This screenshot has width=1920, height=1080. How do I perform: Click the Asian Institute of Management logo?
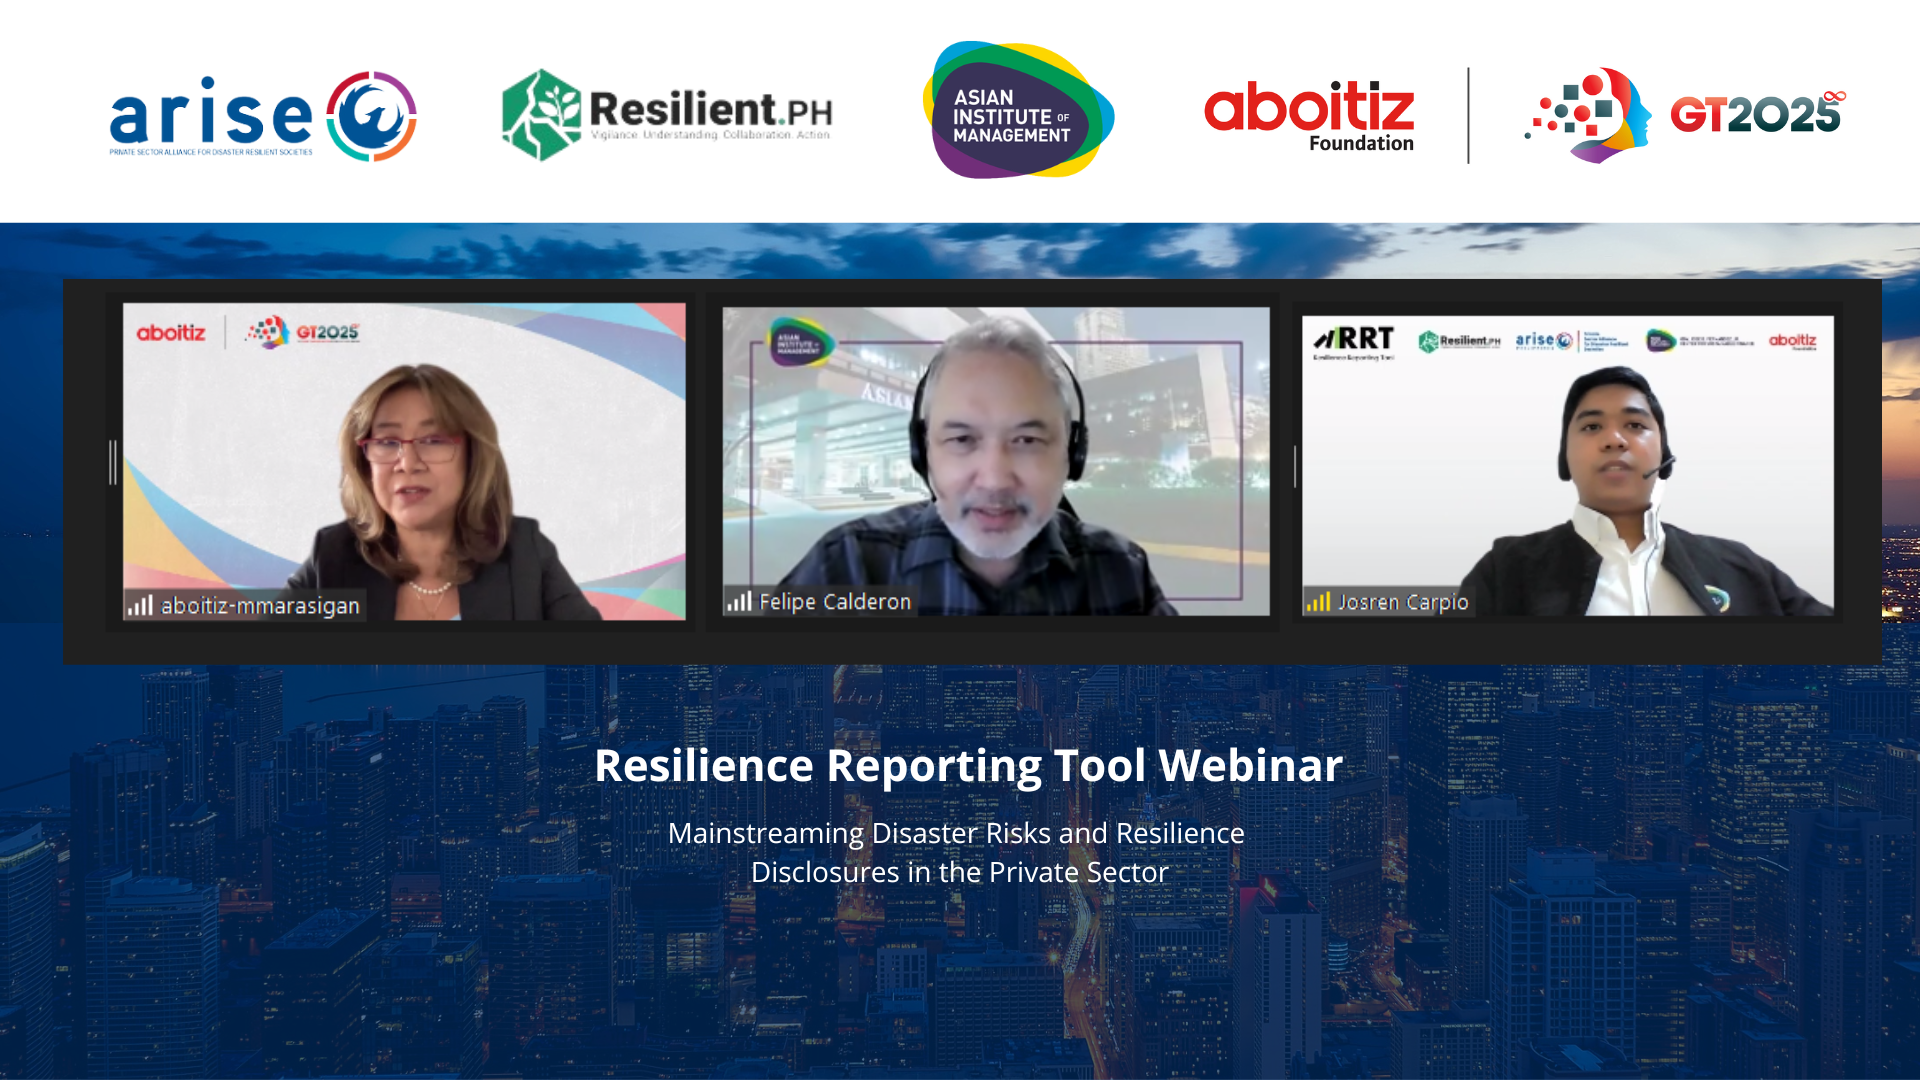click(x=1018, y=110)
